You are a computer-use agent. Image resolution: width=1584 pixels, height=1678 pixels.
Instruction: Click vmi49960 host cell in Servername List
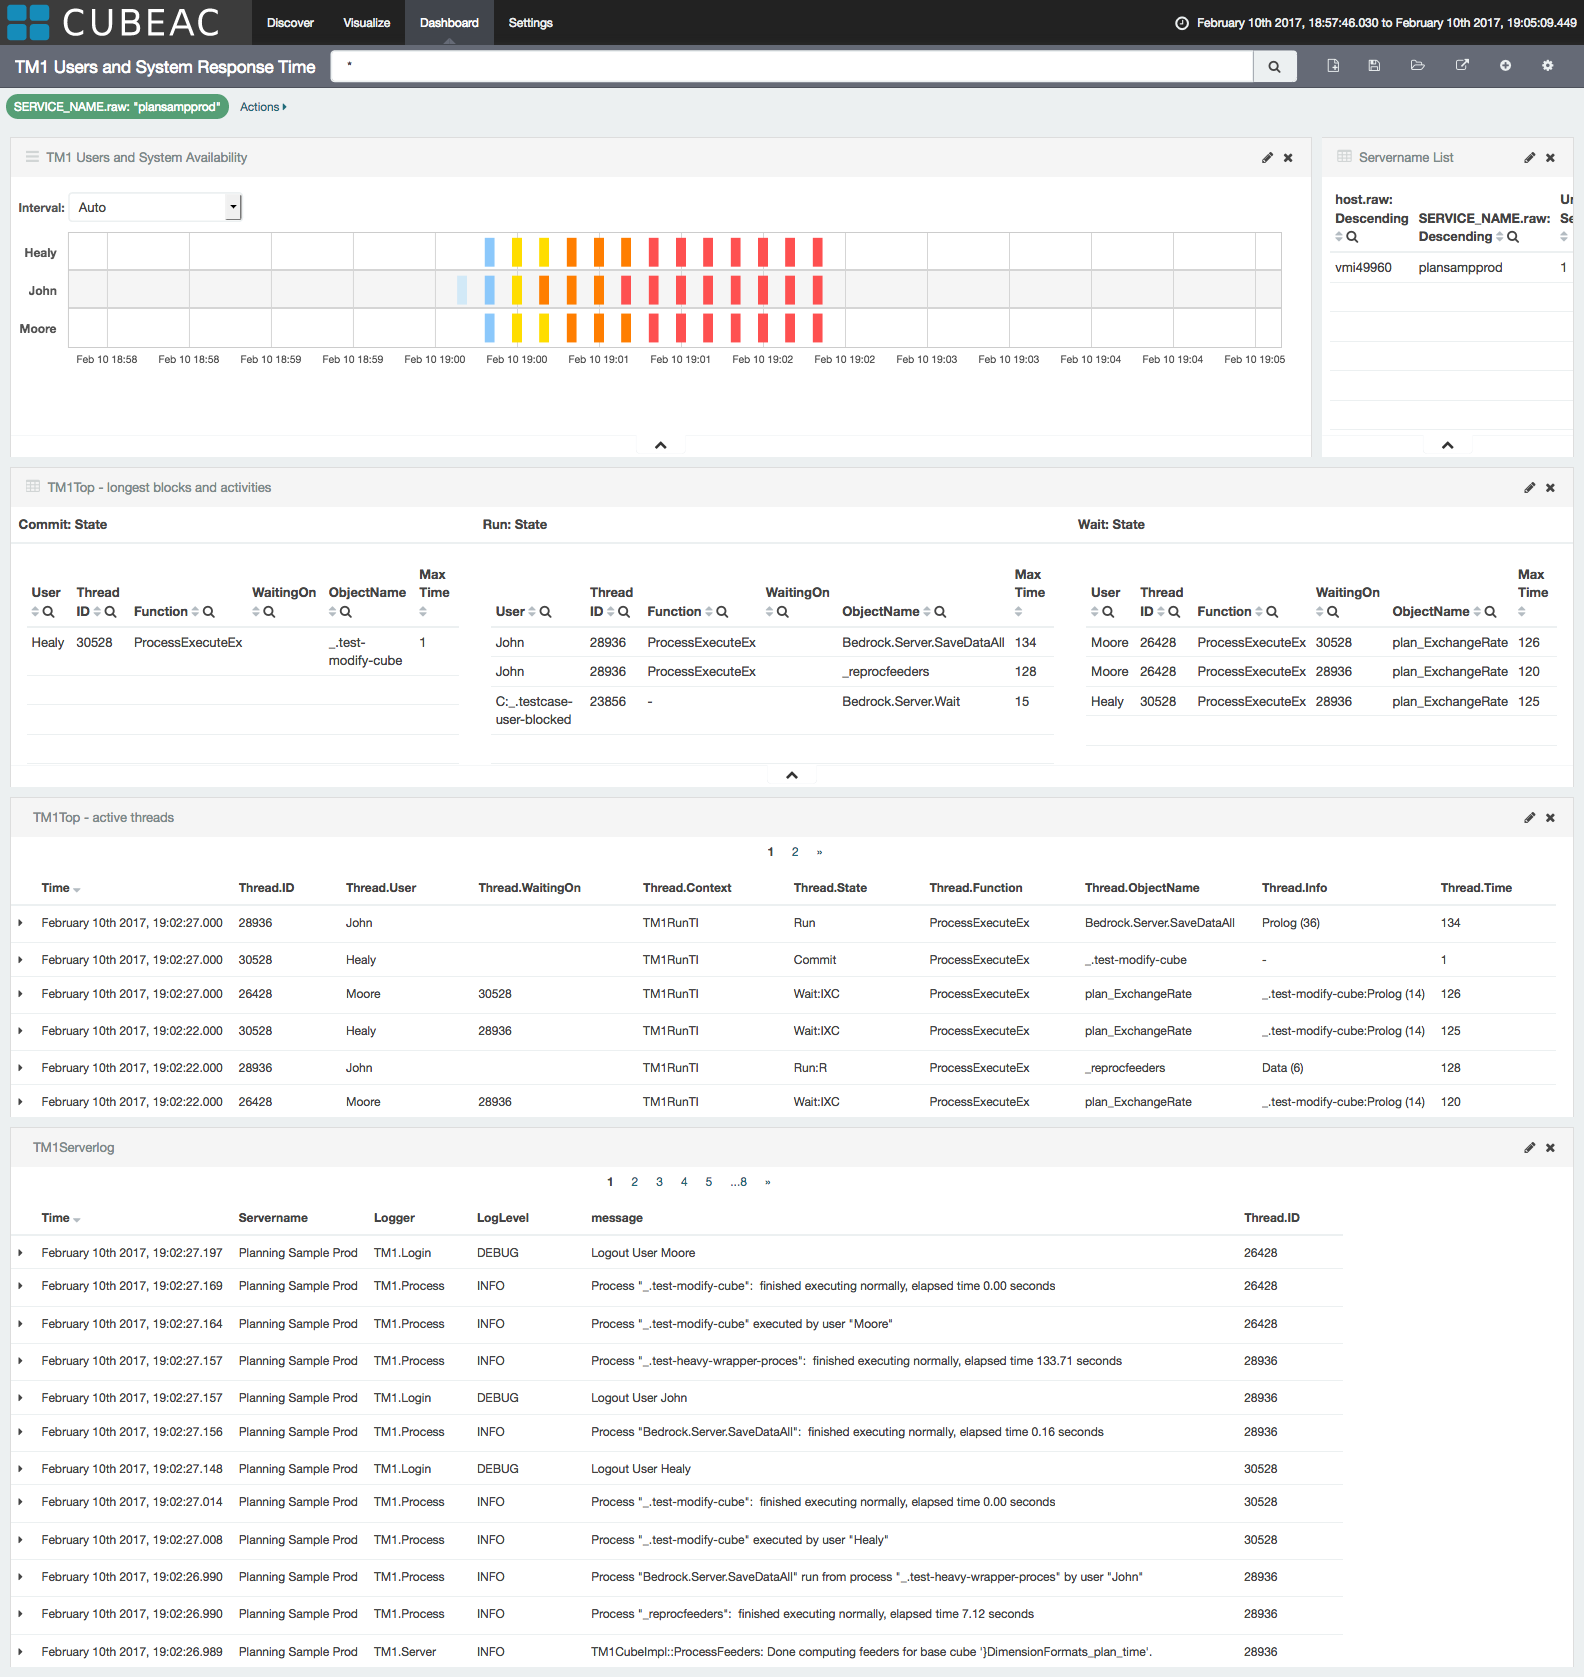[1363, 268]
